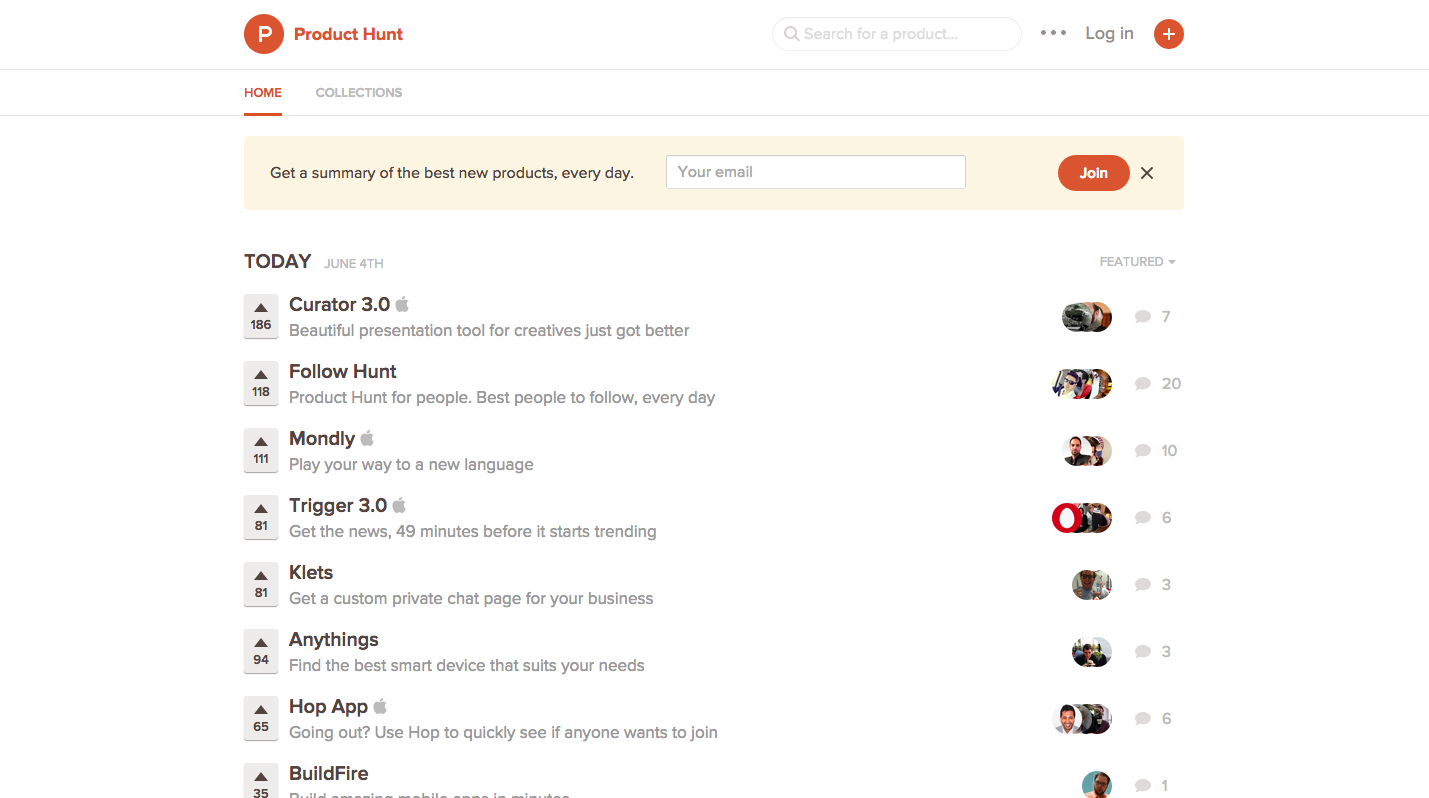Open the Mondly product title
Image resolution: width=1429 pixels, height=798 pixels.
tap(322, 439)
